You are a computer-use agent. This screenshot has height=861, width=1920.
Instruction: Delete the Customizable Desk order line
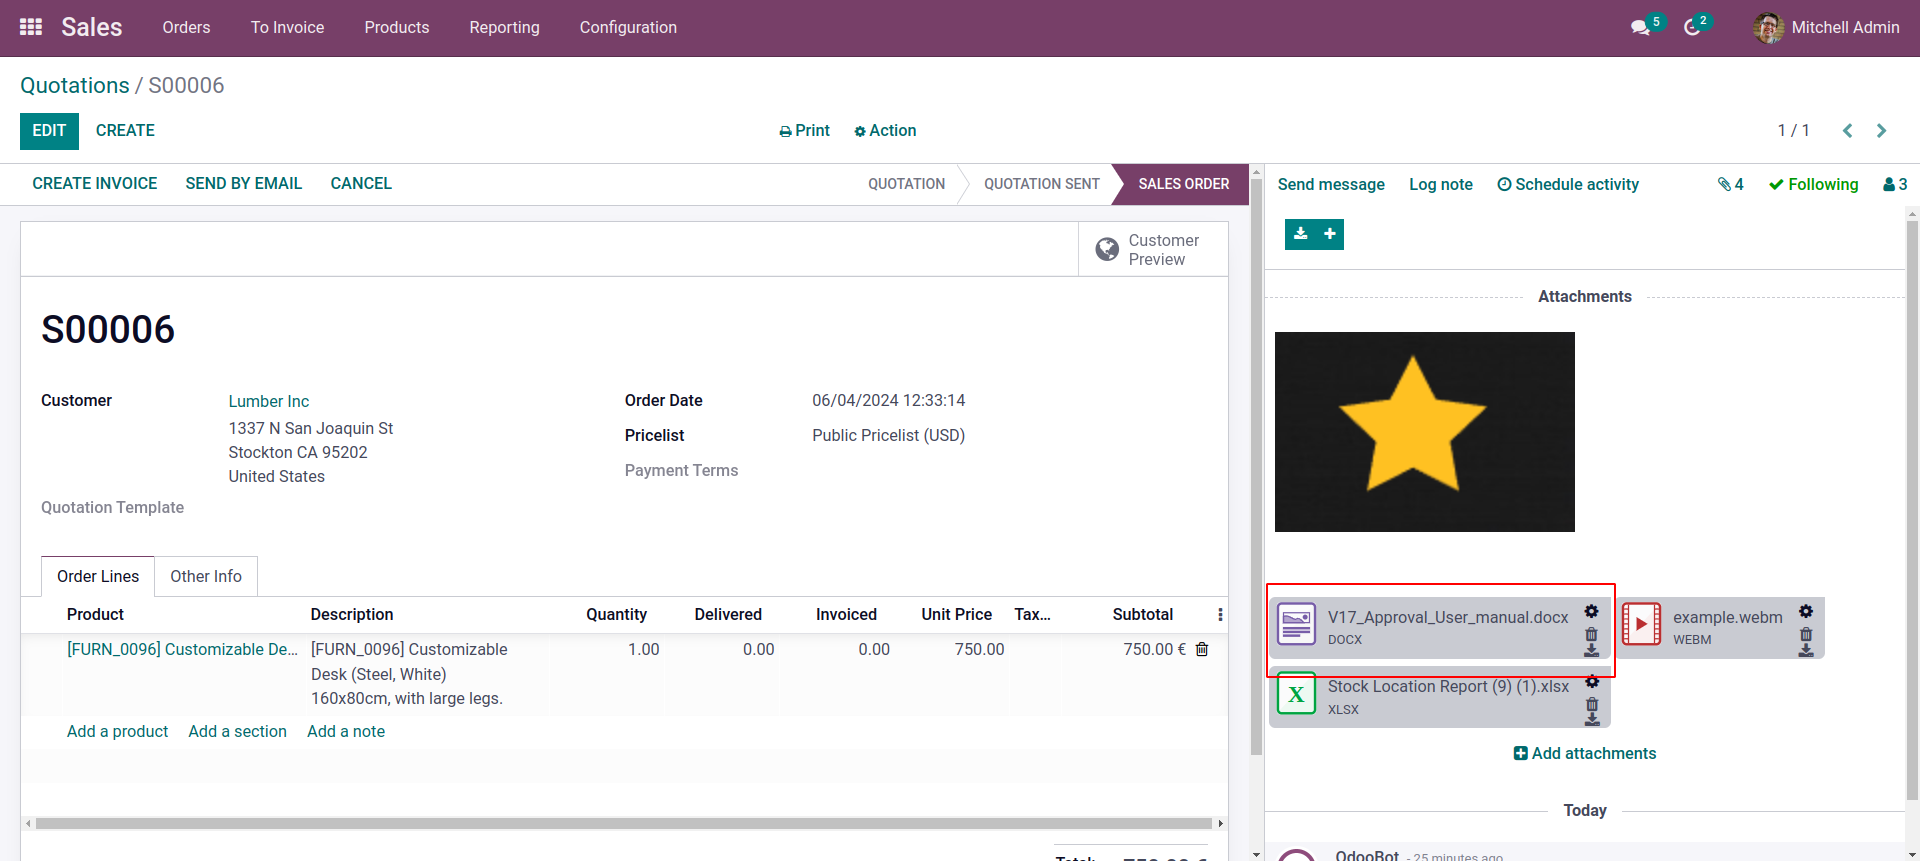[x=1202, y=649]
